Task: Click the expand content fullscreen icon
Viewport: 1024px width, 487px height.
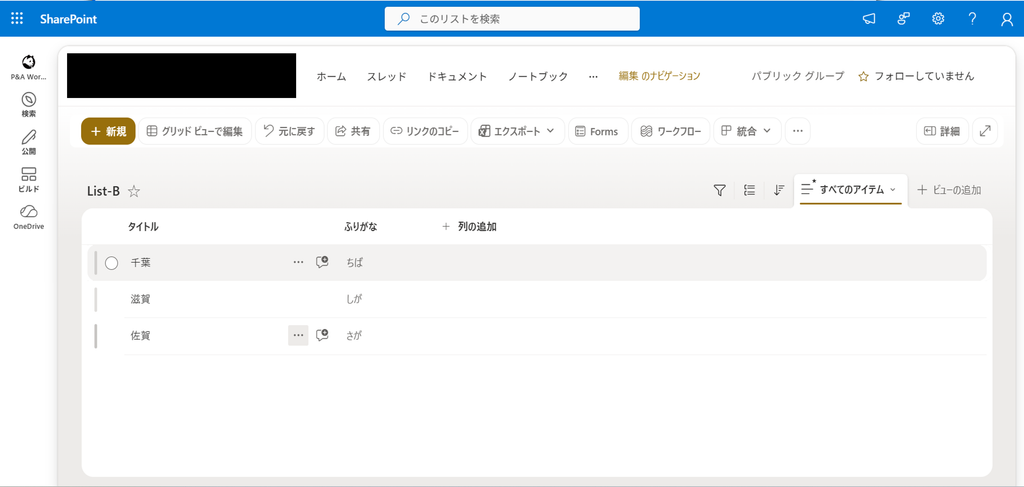Action: [x=985, y=131]
